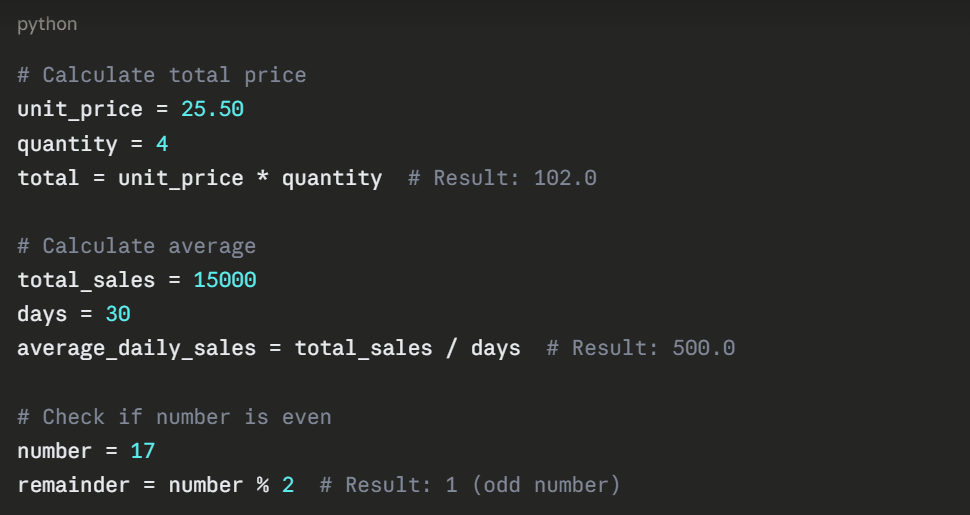Screen dimensions: 970x515
Task: Click the "# Calculate total price" comment
Action: coord(161,75)
